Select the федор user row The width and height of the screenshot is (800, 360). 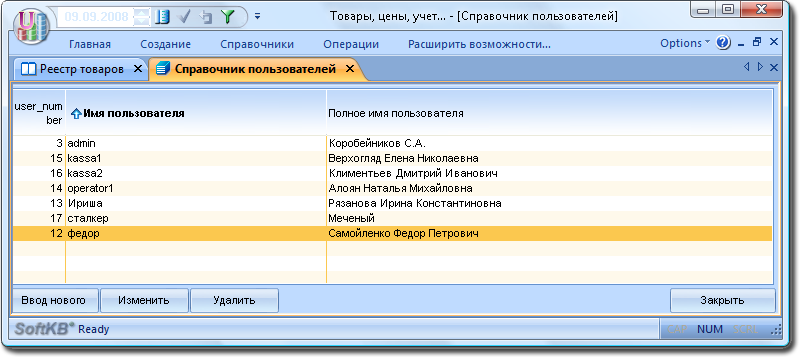pyautogui.click(x=392, y=234)
